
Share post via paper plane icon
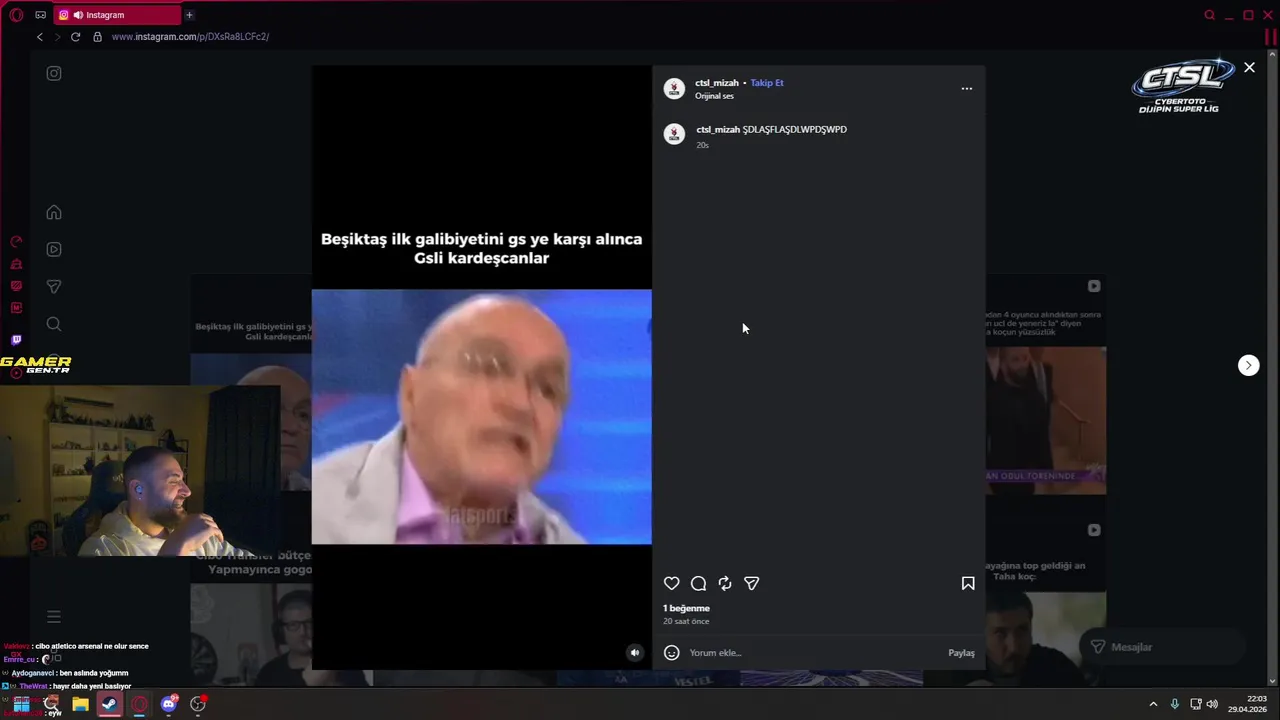click(x=752, y=584)
